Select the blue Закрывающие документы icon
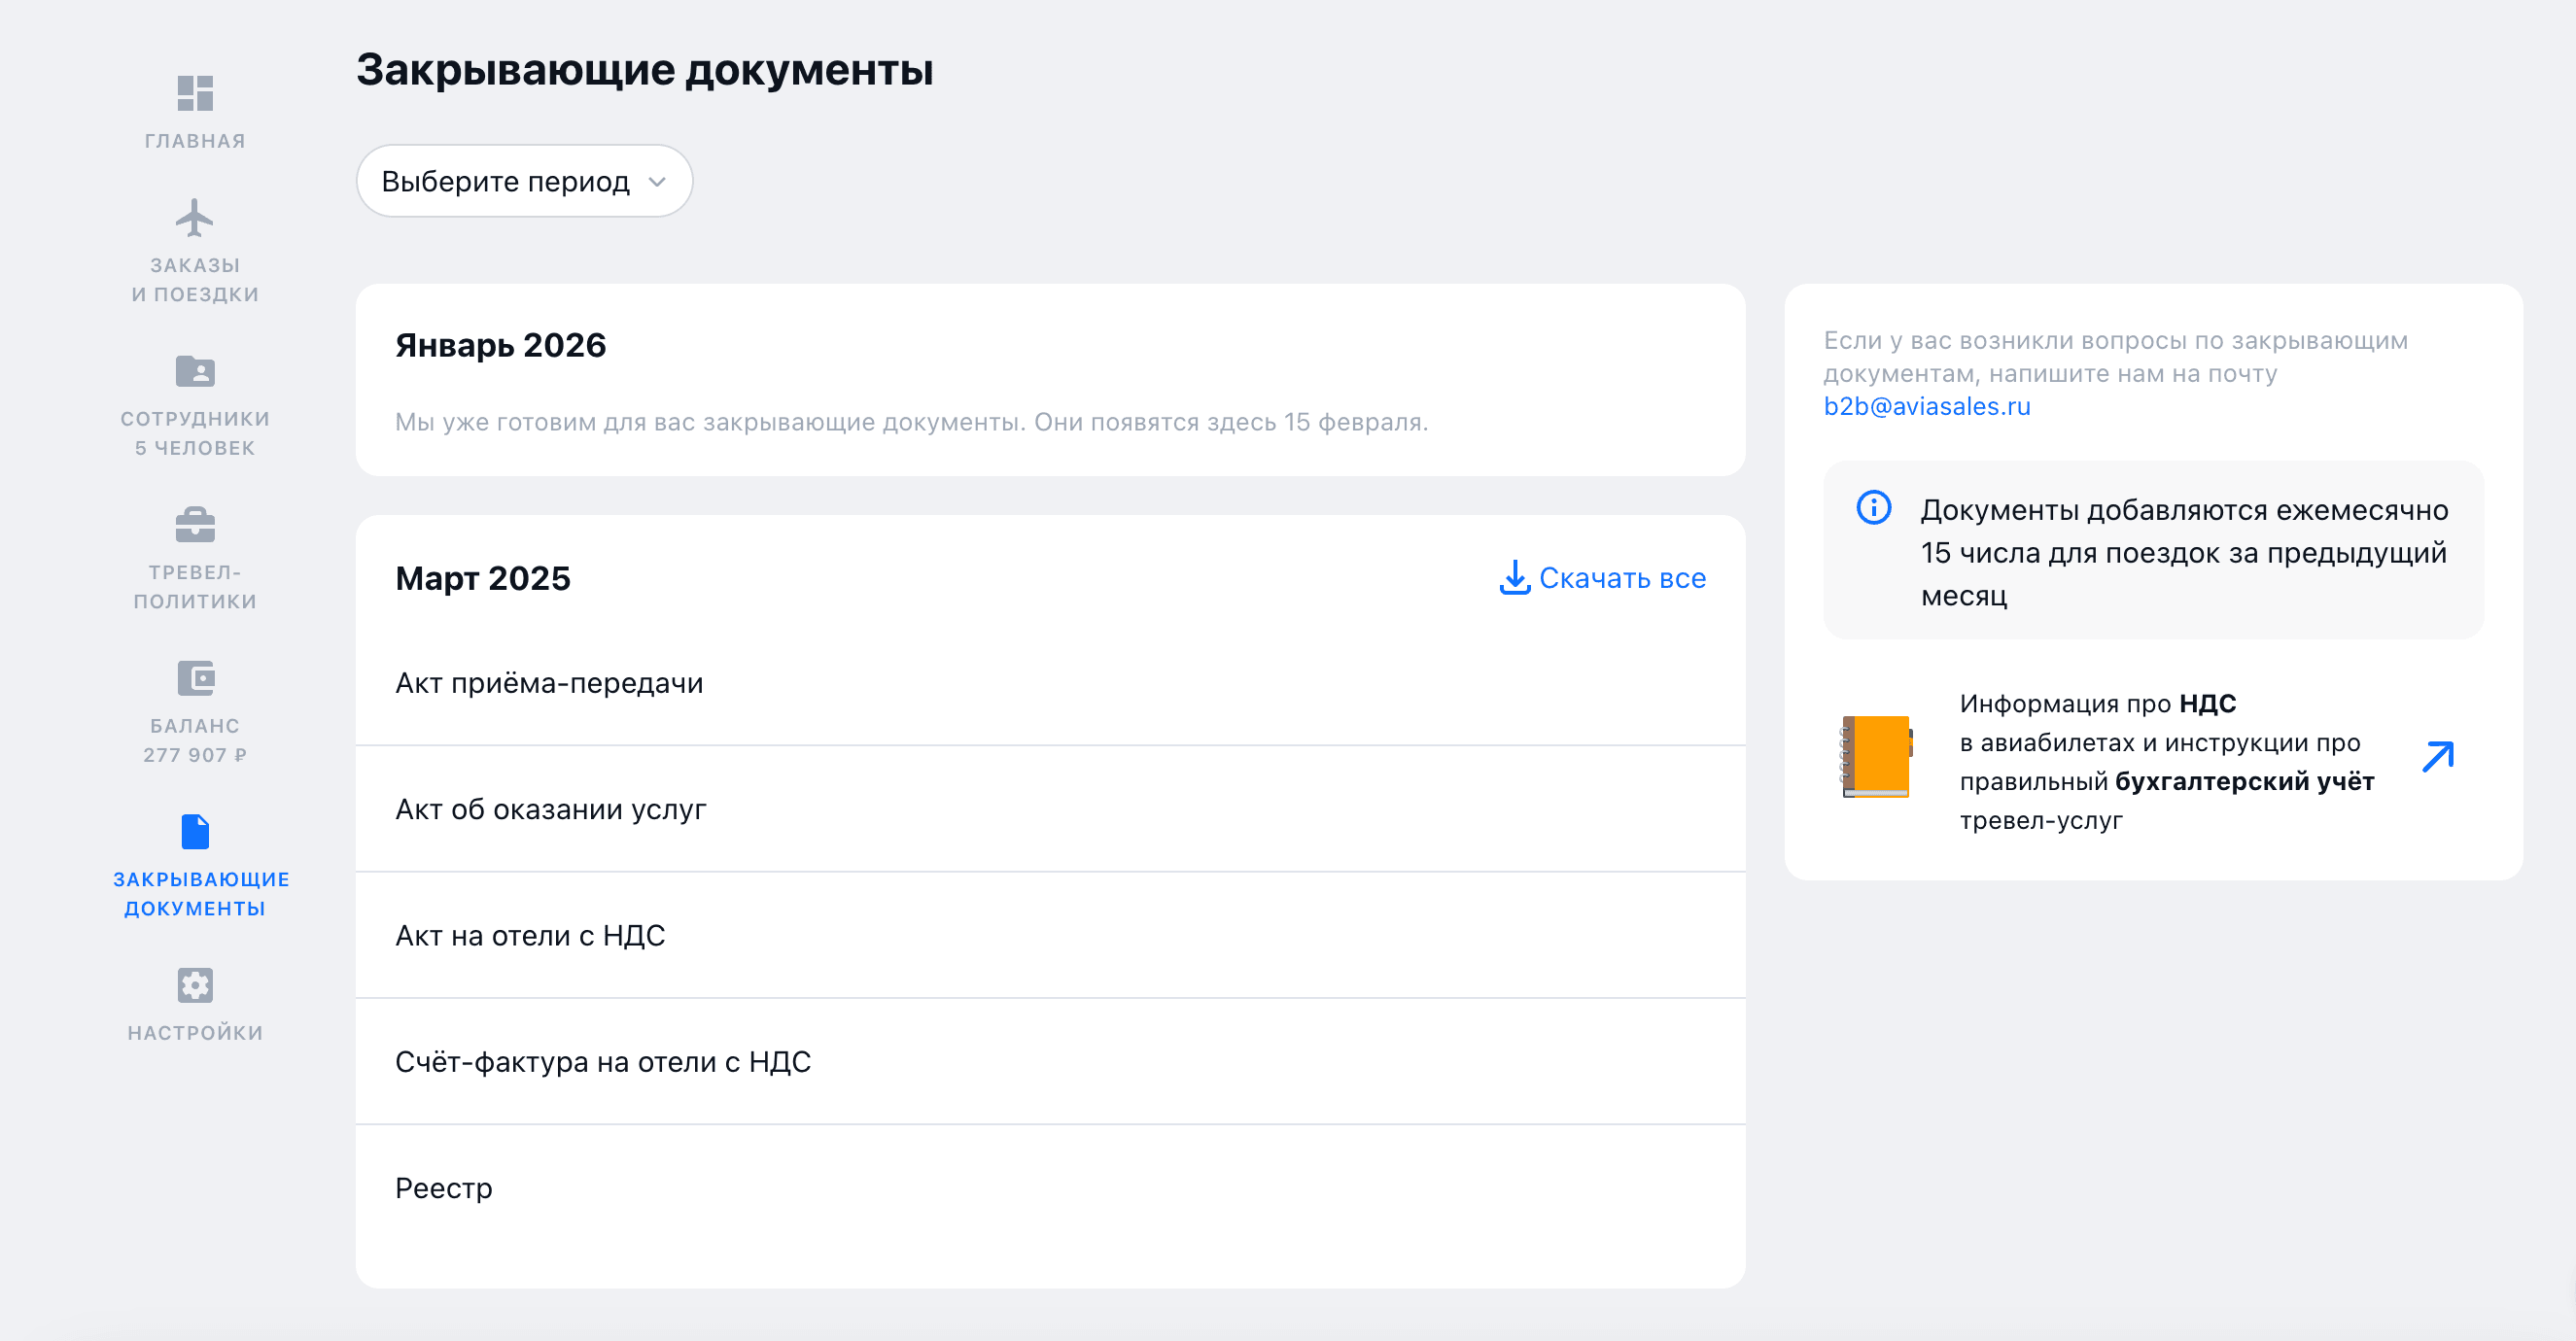Viewport: 2576px width, 1341px height. (x=196, y=830)
